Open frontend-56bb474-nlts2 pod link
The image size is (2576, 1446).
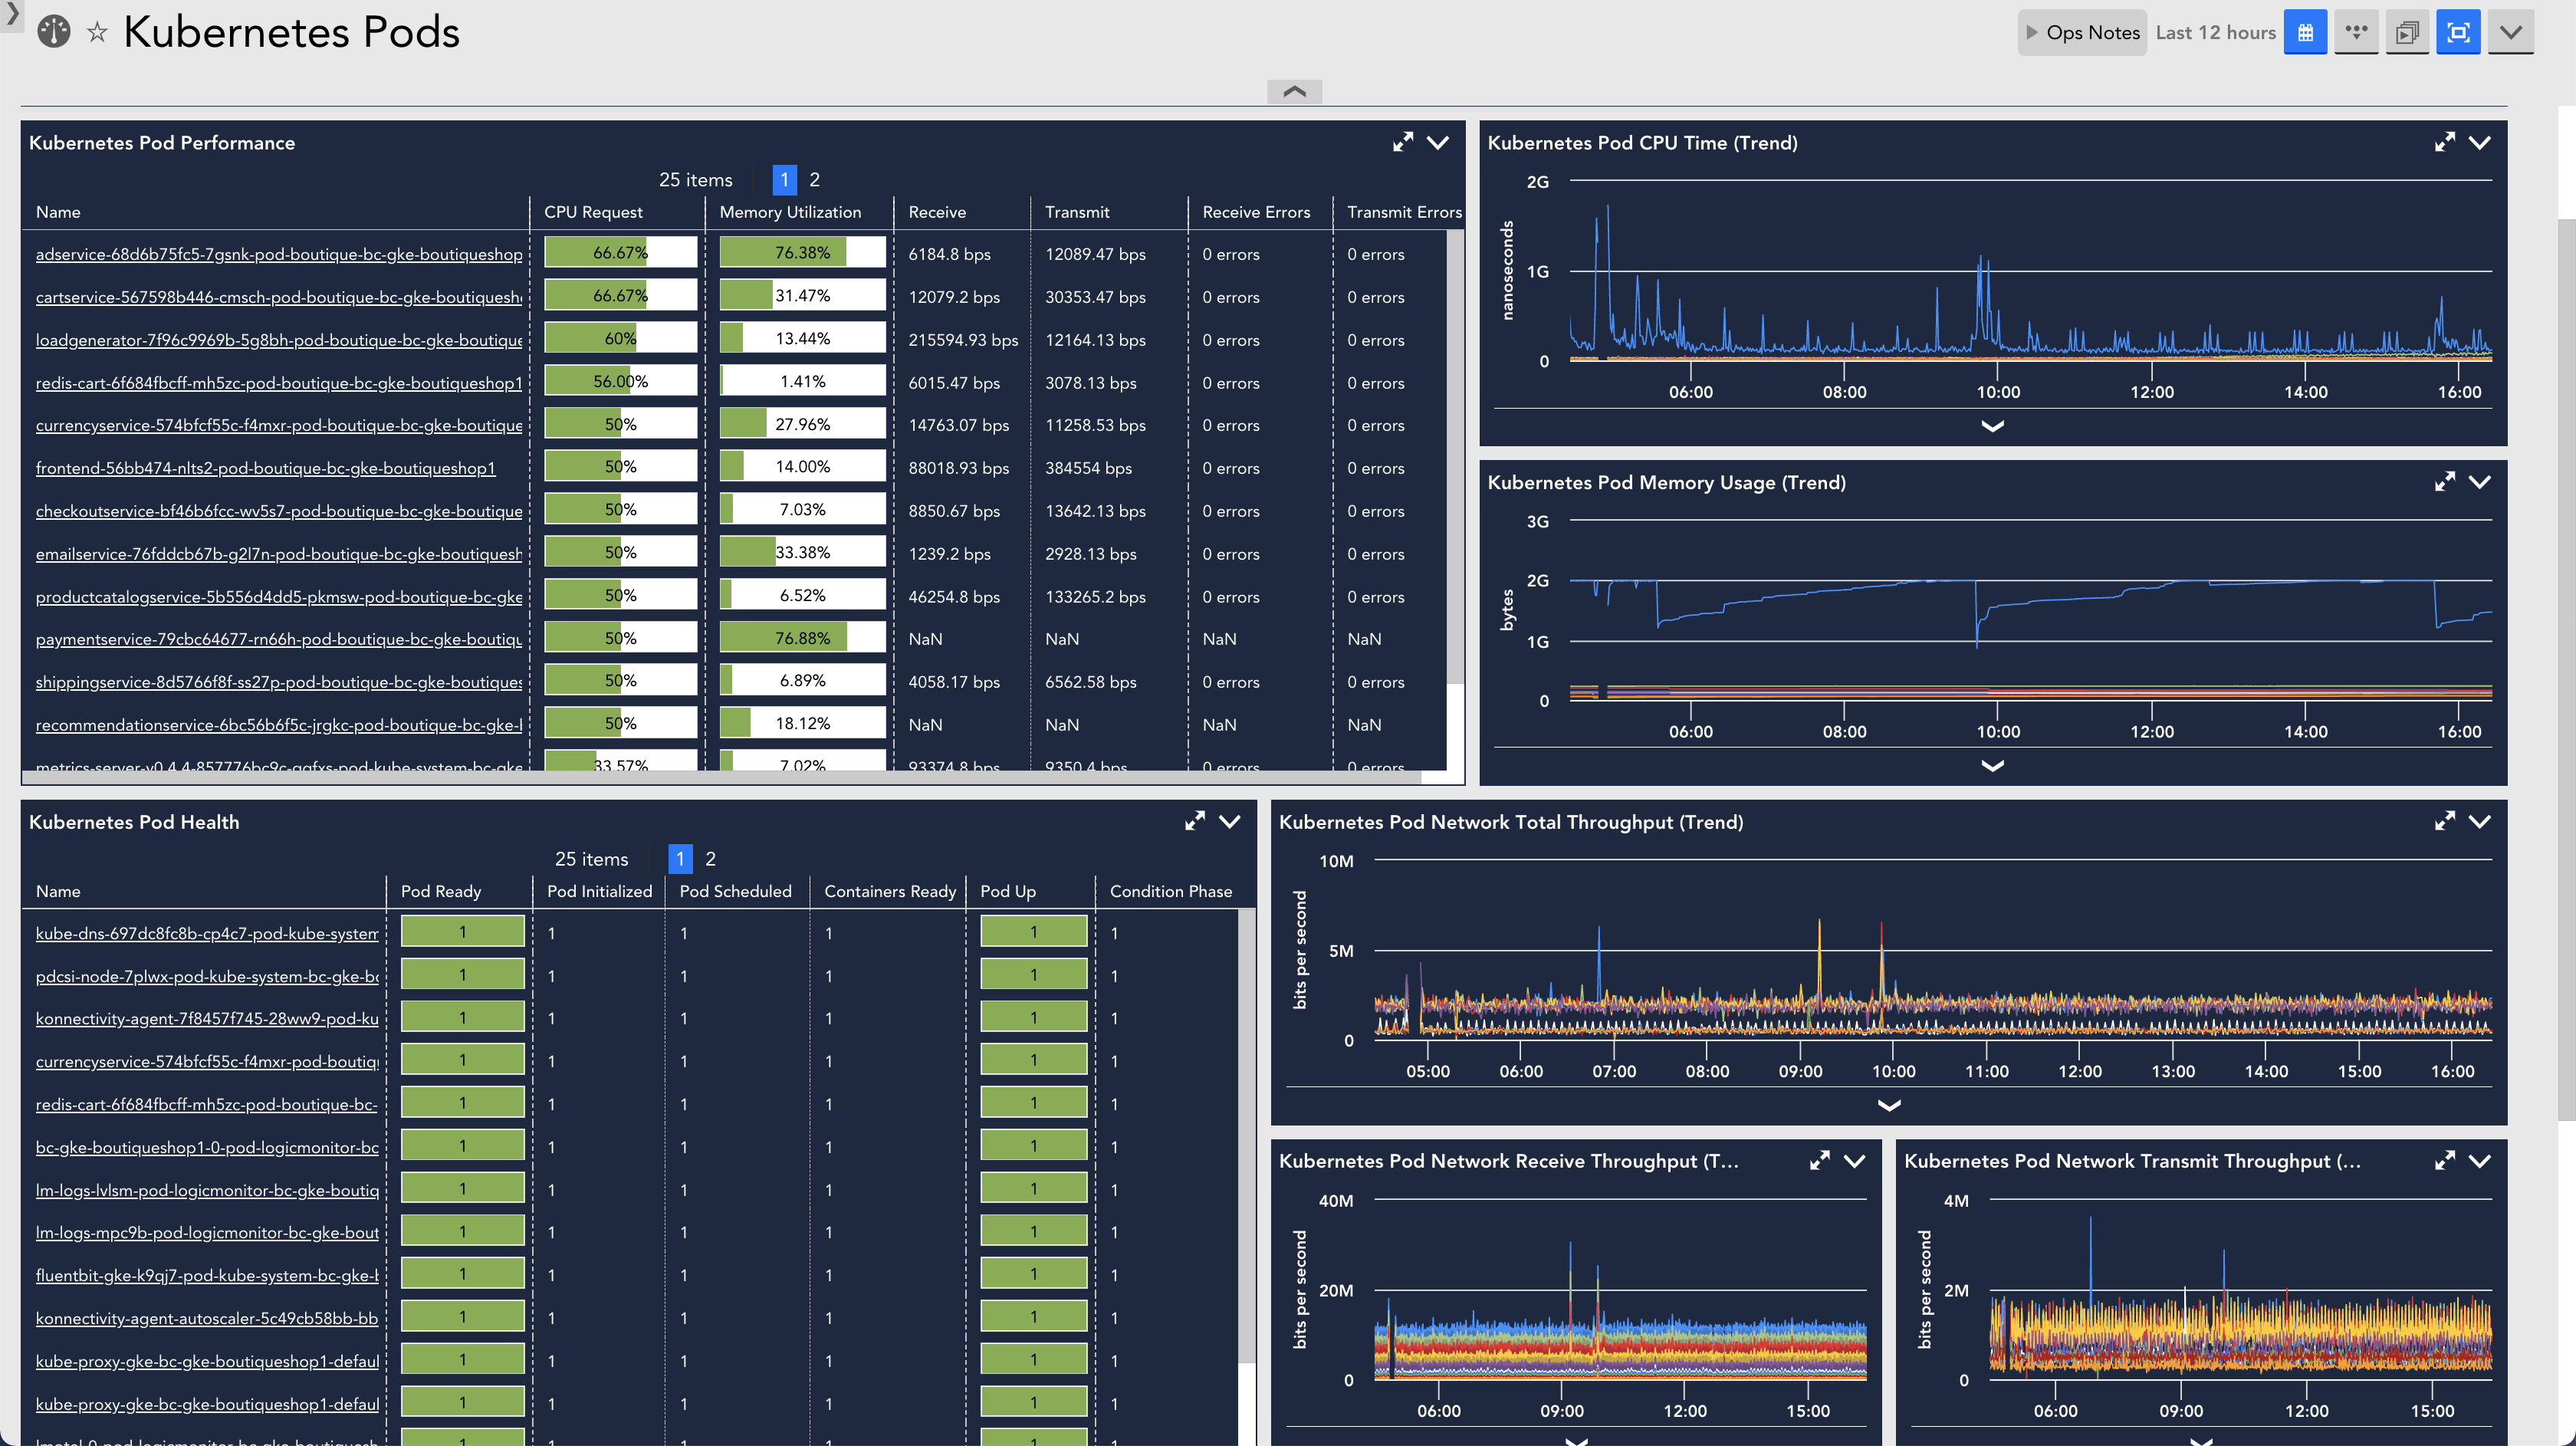point(266,468)
